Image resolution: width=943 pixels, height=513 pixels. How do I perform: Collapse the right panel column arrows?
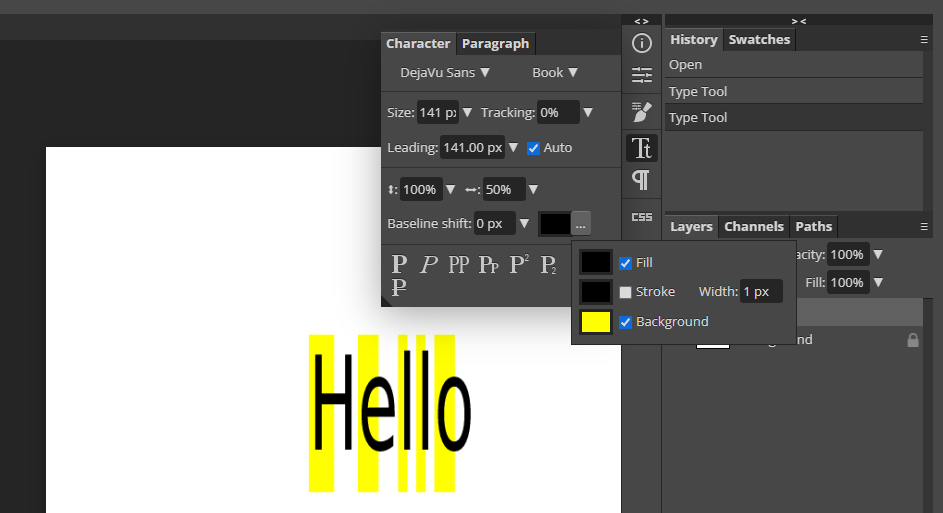[799, 21]
